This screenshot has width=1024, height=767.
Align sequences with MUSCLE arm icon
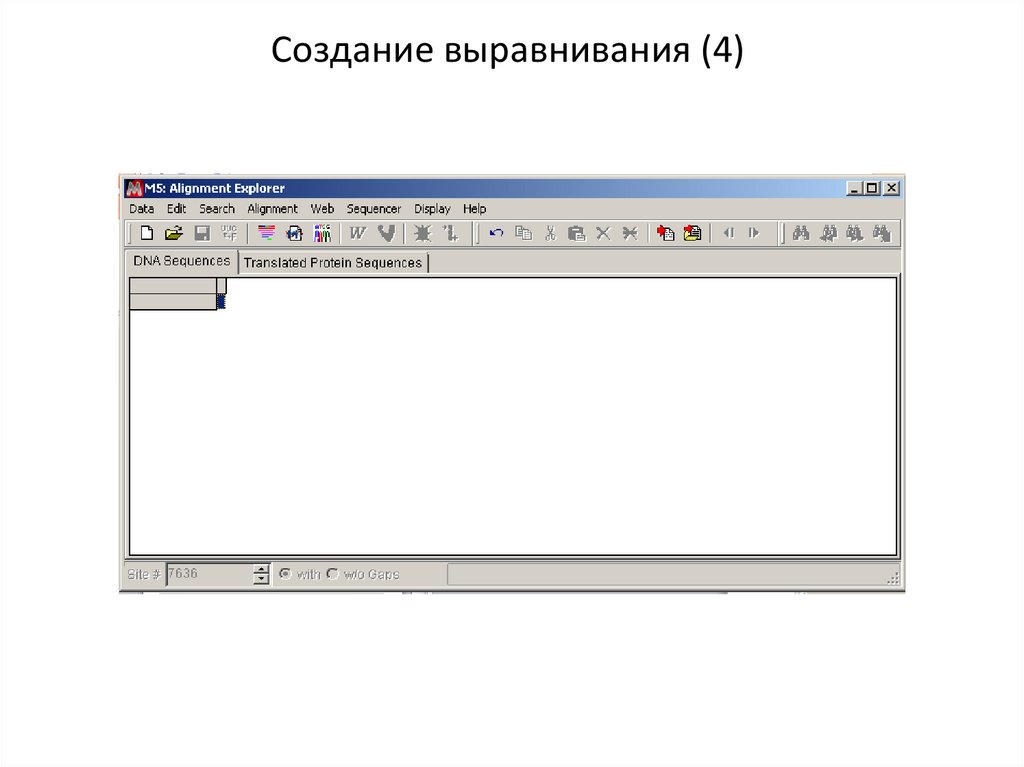(387, 233)
